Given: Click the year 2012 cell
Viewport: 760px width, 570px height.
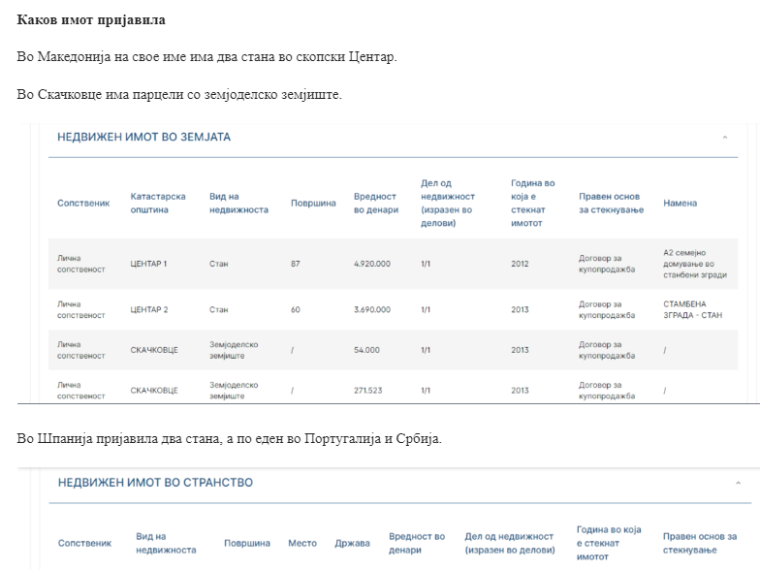Looking at the screenshot, I should point(520,264).
